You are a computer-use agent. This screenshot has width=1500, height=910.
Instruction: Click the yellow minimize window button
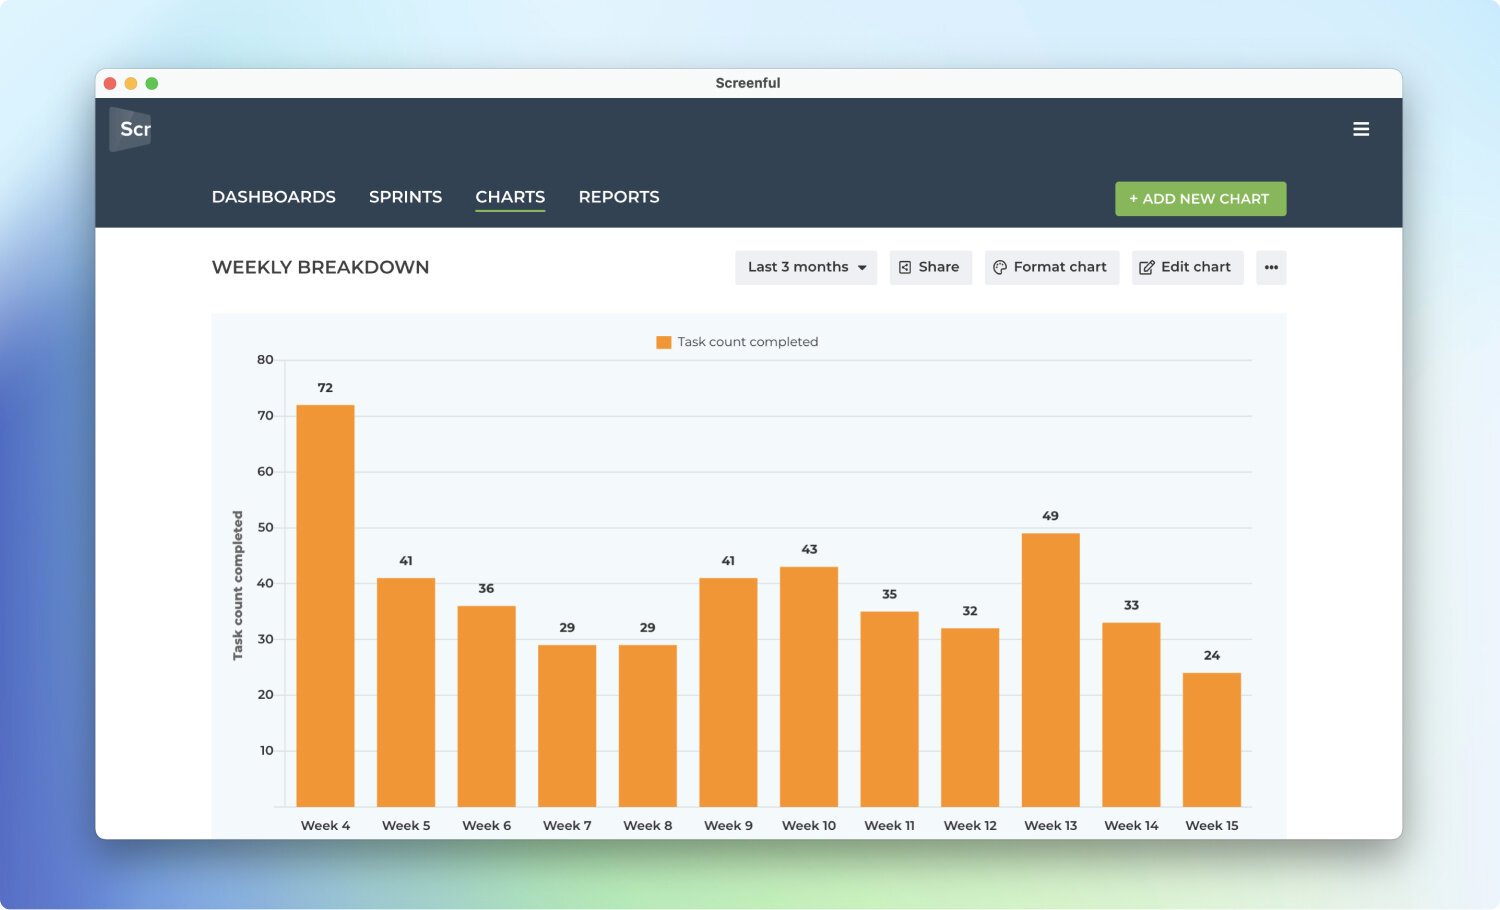click(x=131, y=83)
